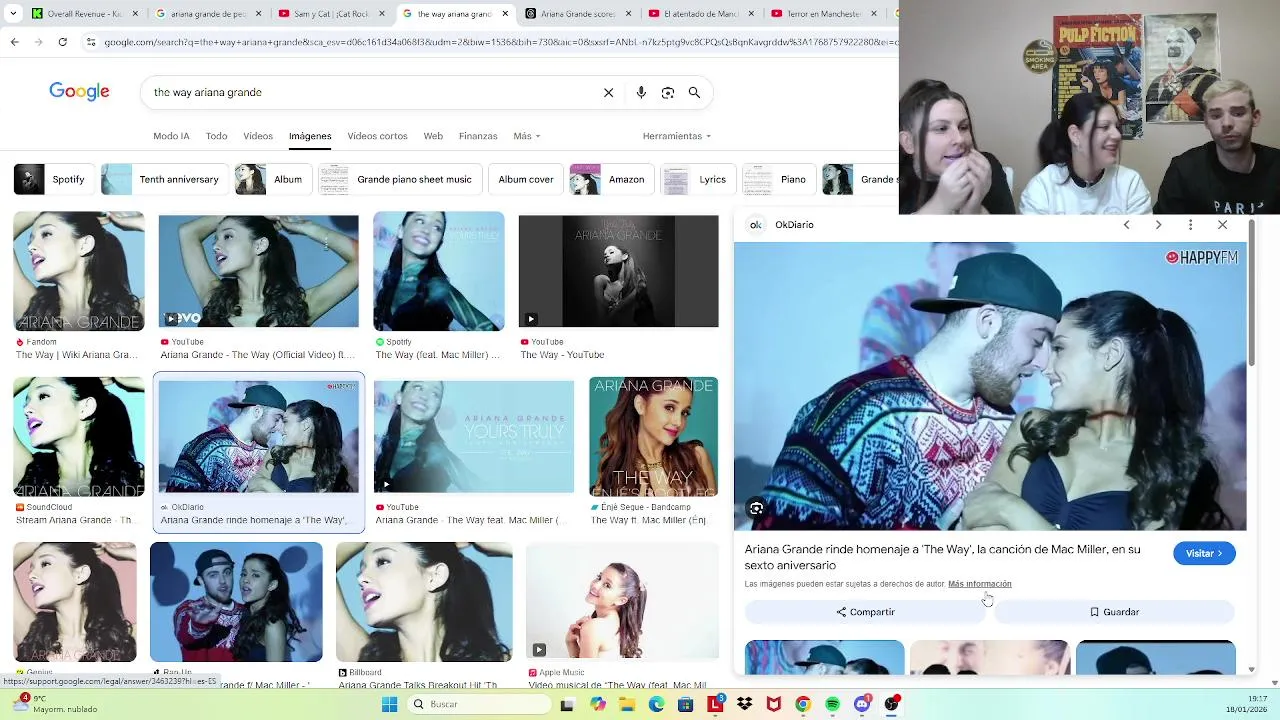Select the Album cover suggestion chip
The image size is (1280, 720).
click(x=526, y=180)
